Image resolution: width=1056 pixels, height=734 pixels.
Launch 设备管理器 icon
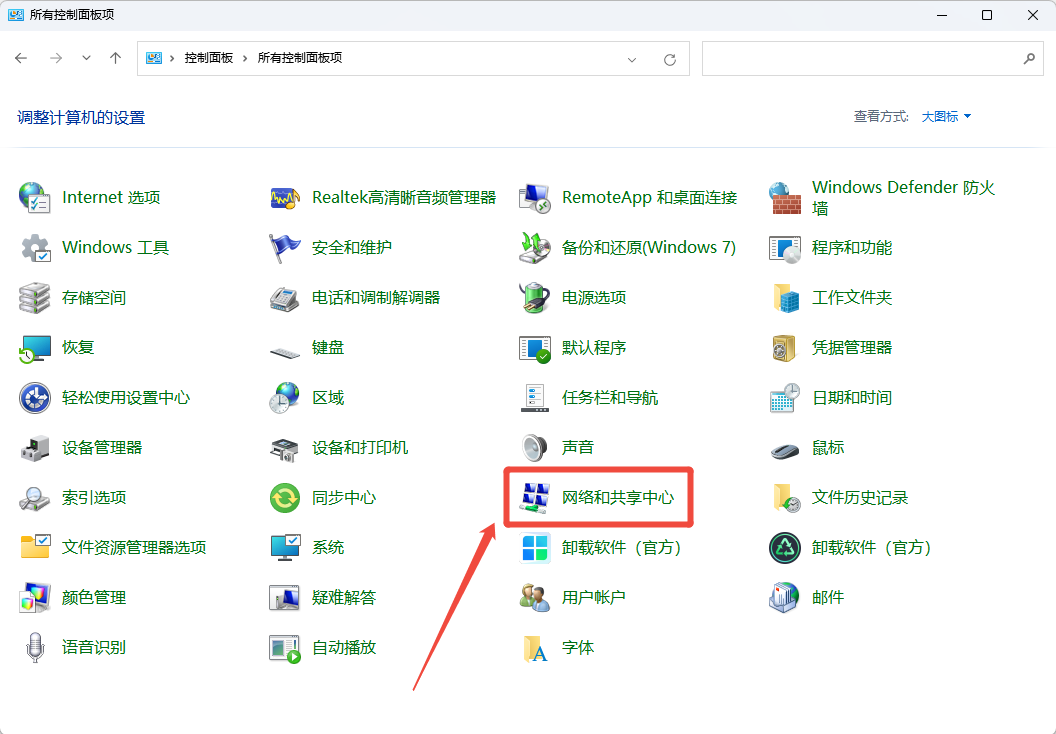34,448
